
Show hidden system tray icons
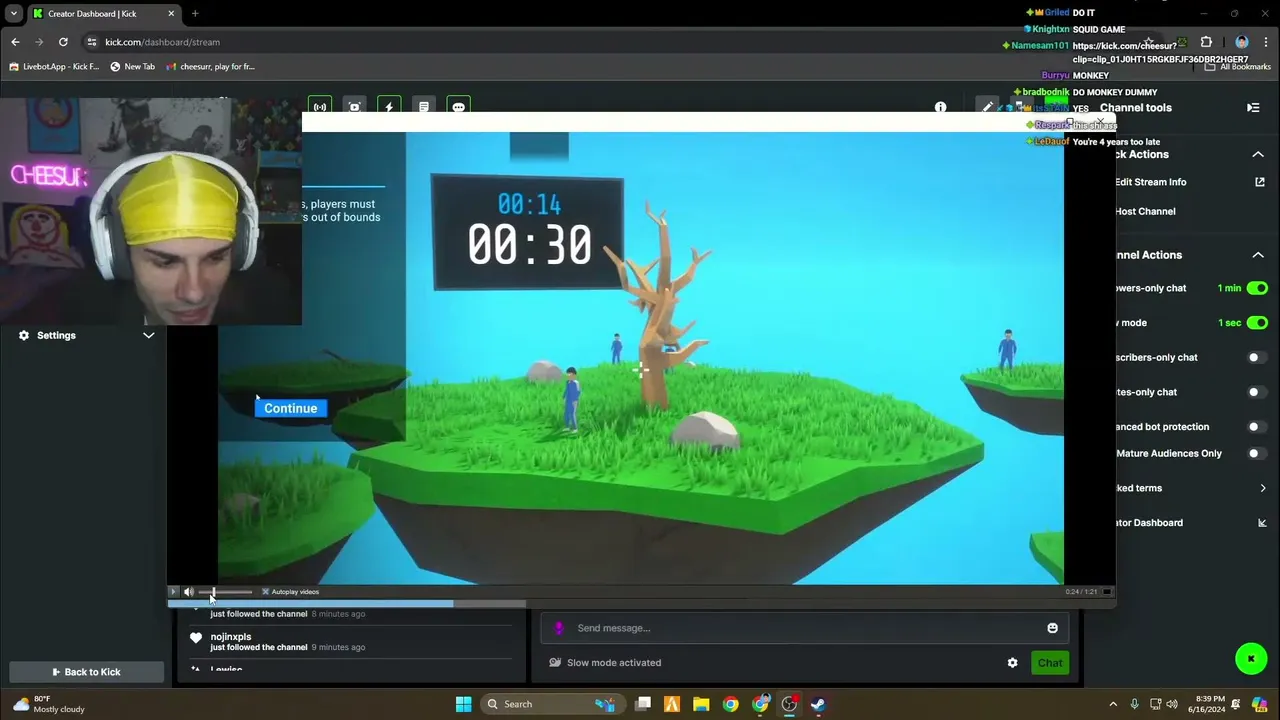point(1112,704)
